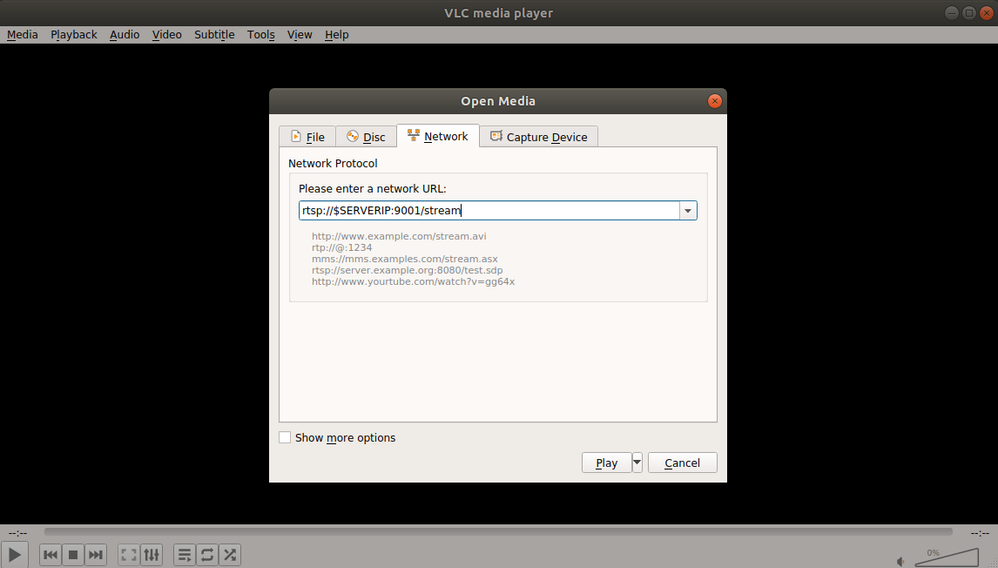Expand the network URL history dropdown

pos(688,211)
